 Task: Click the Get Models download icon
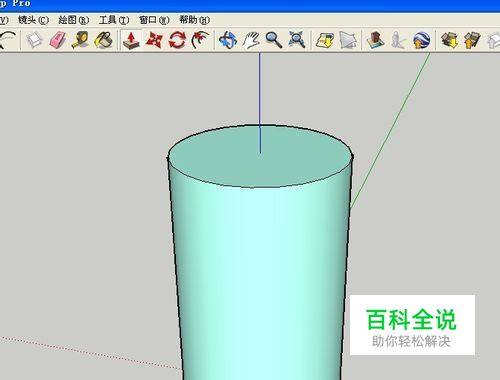pyautogui.click(x=449, y=40)
